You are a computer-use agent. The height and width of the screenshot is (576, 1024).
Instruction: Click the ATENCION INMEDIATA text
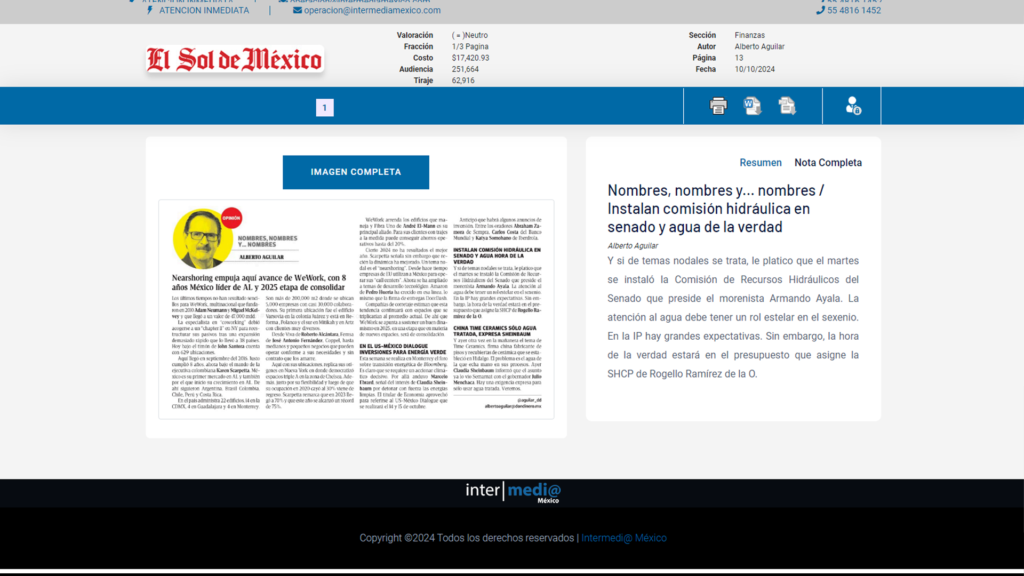204,10
